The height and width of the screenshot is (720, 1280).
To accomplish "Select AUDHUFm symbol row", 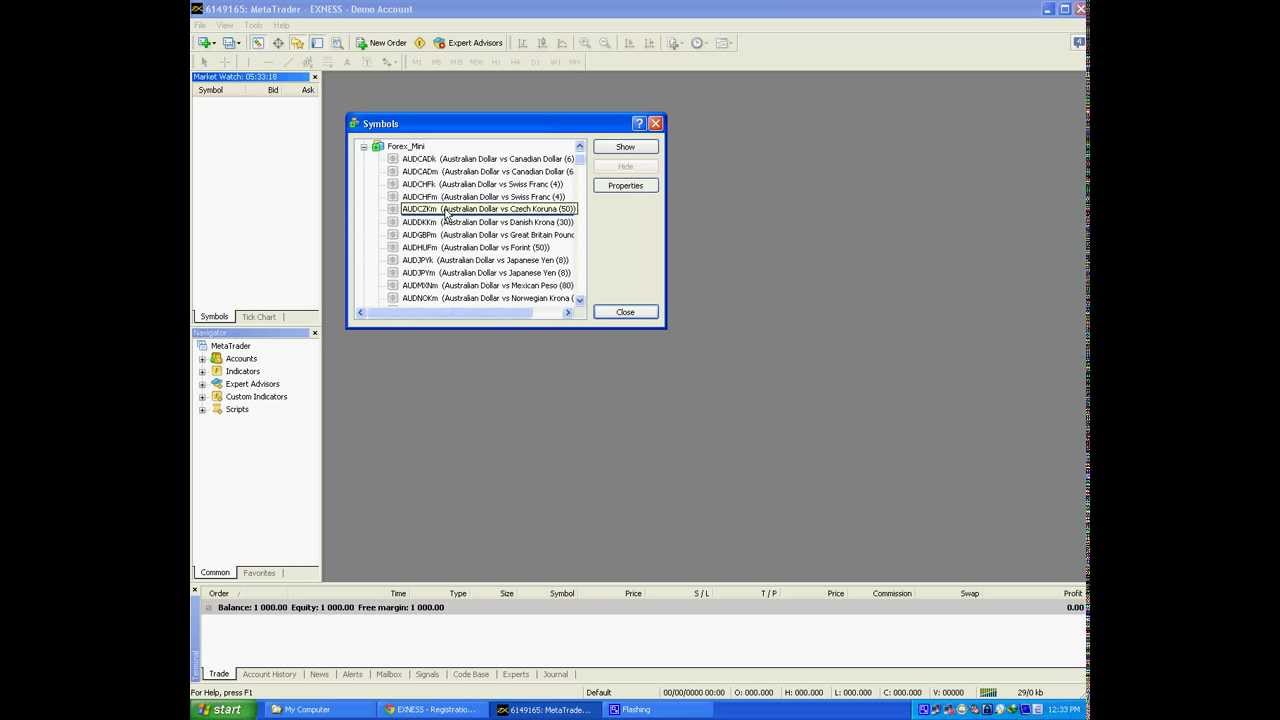I will point(476,247).
